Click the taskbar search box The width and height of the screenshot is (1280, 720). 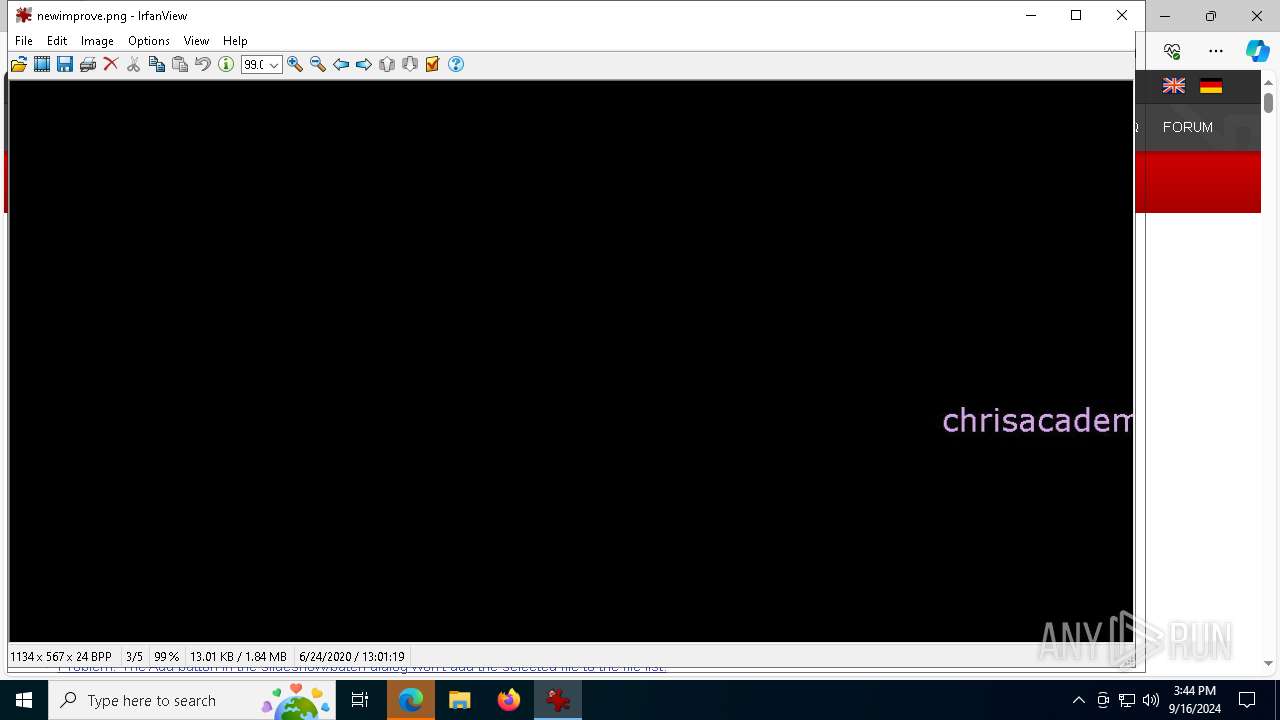point(192,700)
